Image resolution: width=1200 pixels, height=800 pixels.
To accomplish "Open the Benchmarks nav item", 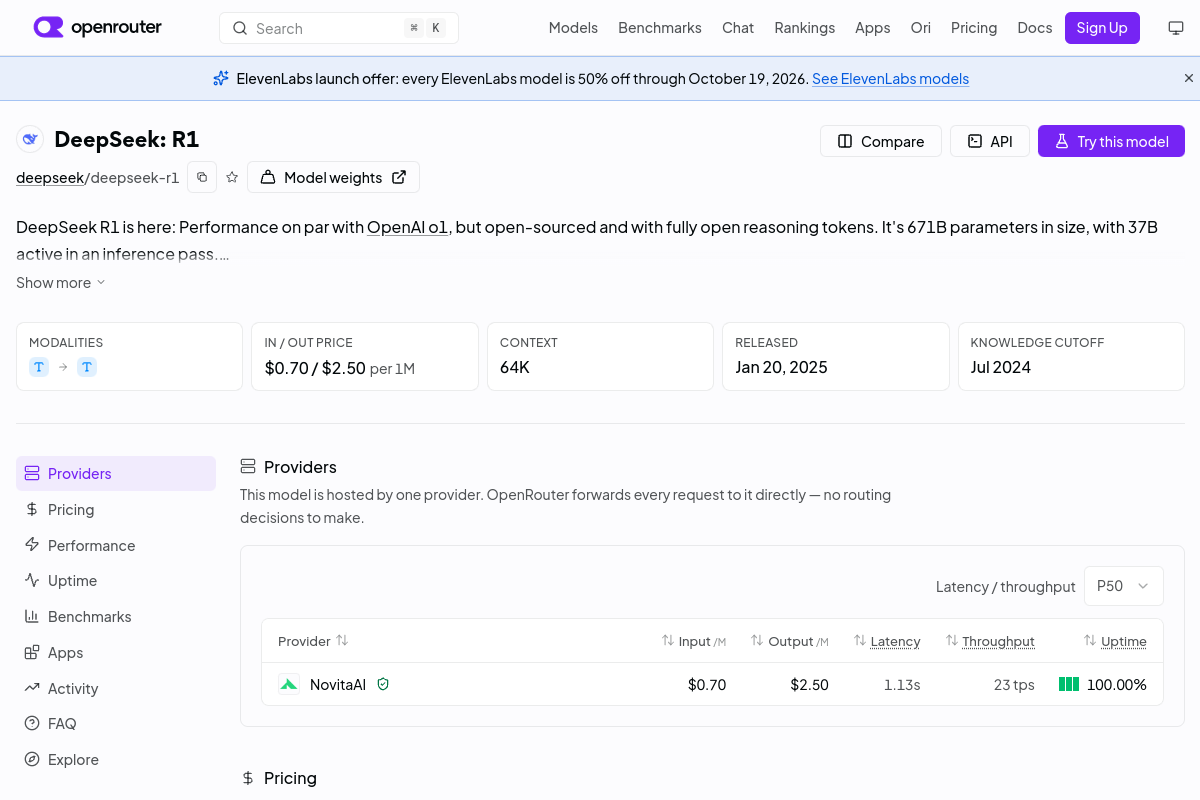I will pyautogui.click(x=660, y=28).
